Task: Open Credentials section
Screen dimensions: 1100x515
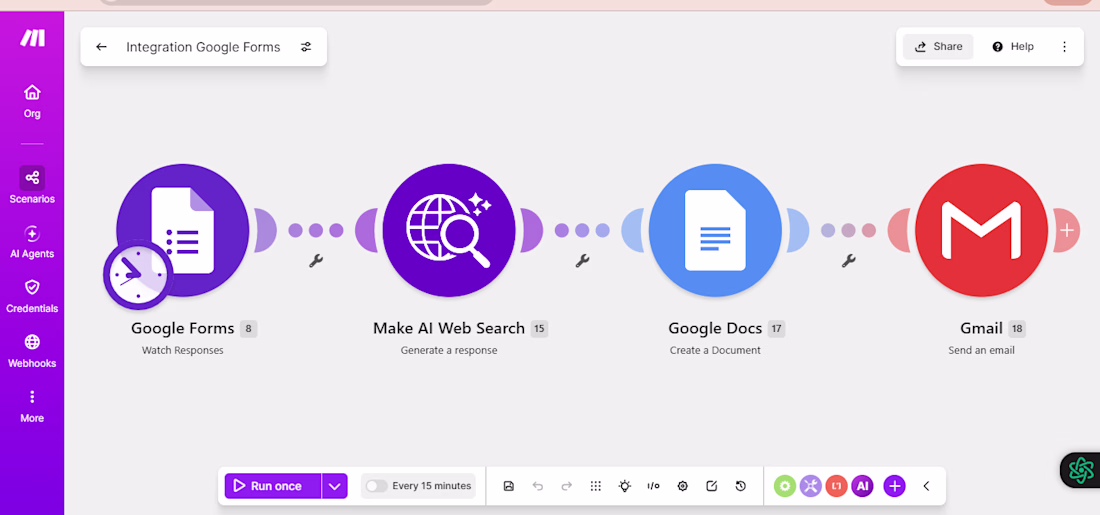Action: (x=32, y=297)
